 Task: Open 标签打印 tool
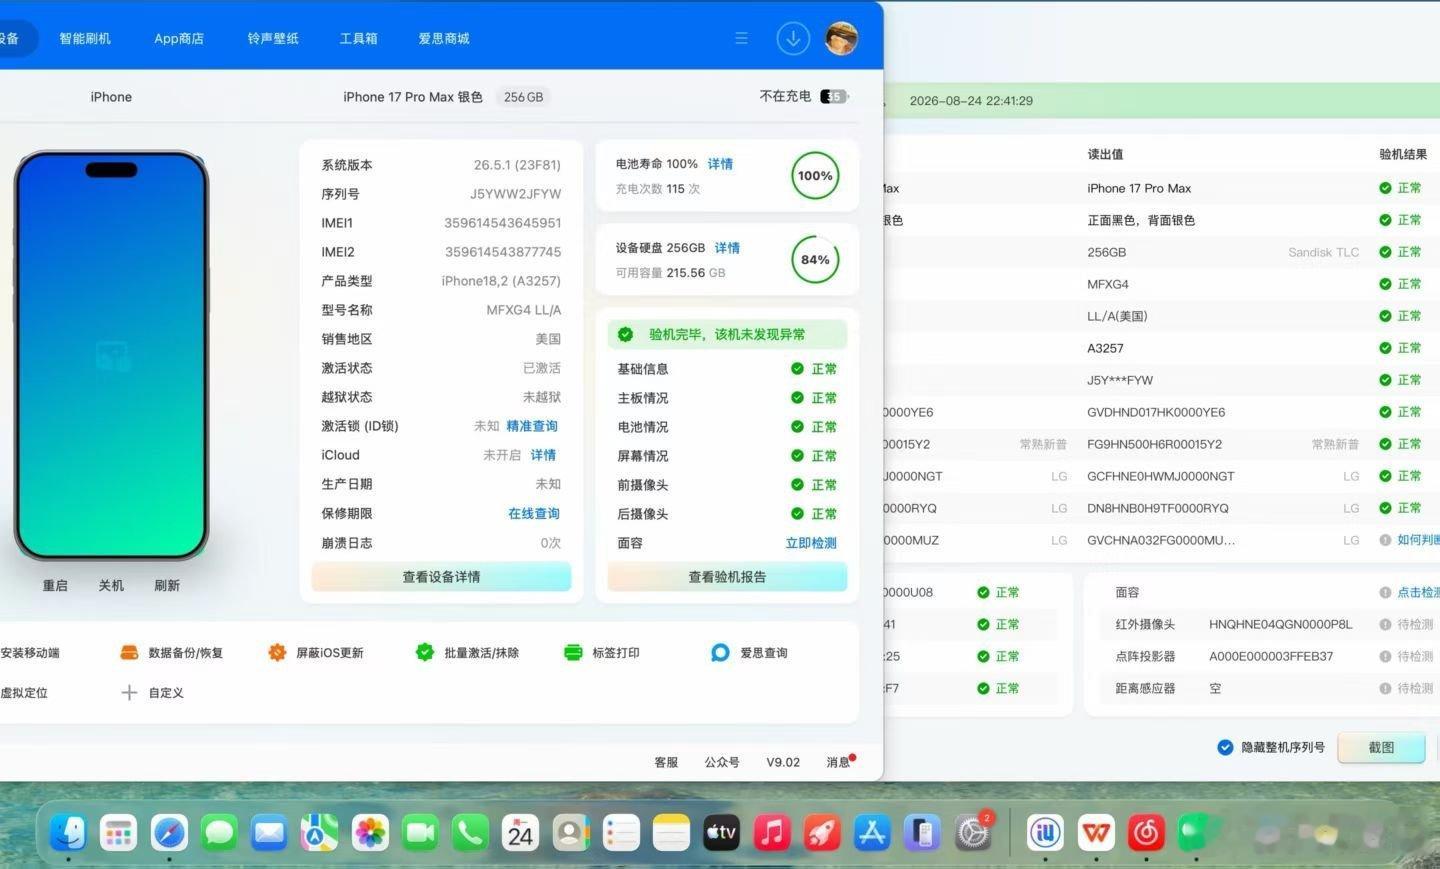pos(602,653)
